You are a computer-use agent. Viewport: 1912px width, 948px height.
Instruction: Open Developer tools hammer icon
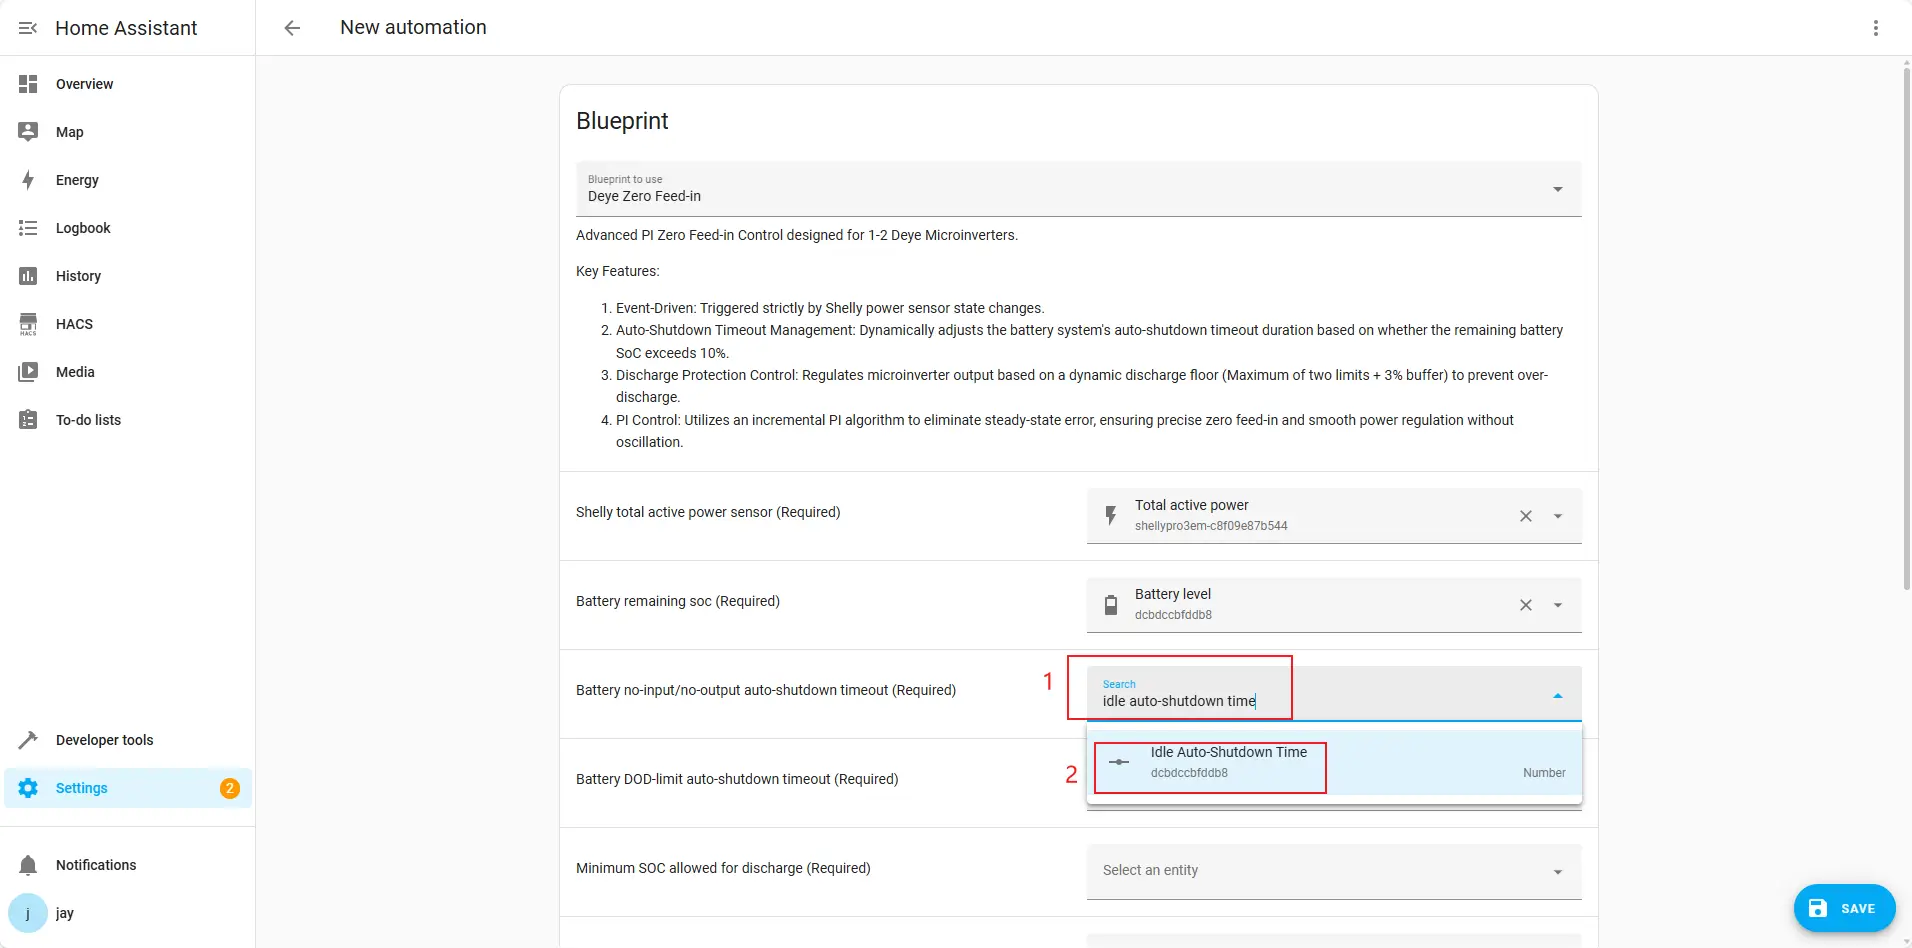coord(28,740)
